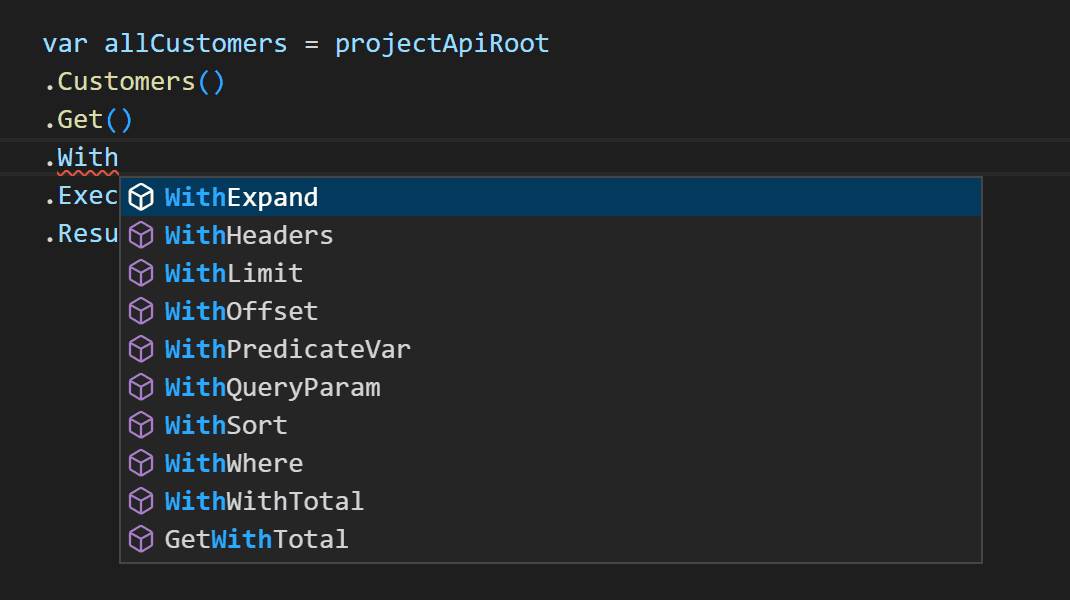Click the underlined With text in editor
Image resolution: width=1070 pixels, height=600 pixels.
88,158
